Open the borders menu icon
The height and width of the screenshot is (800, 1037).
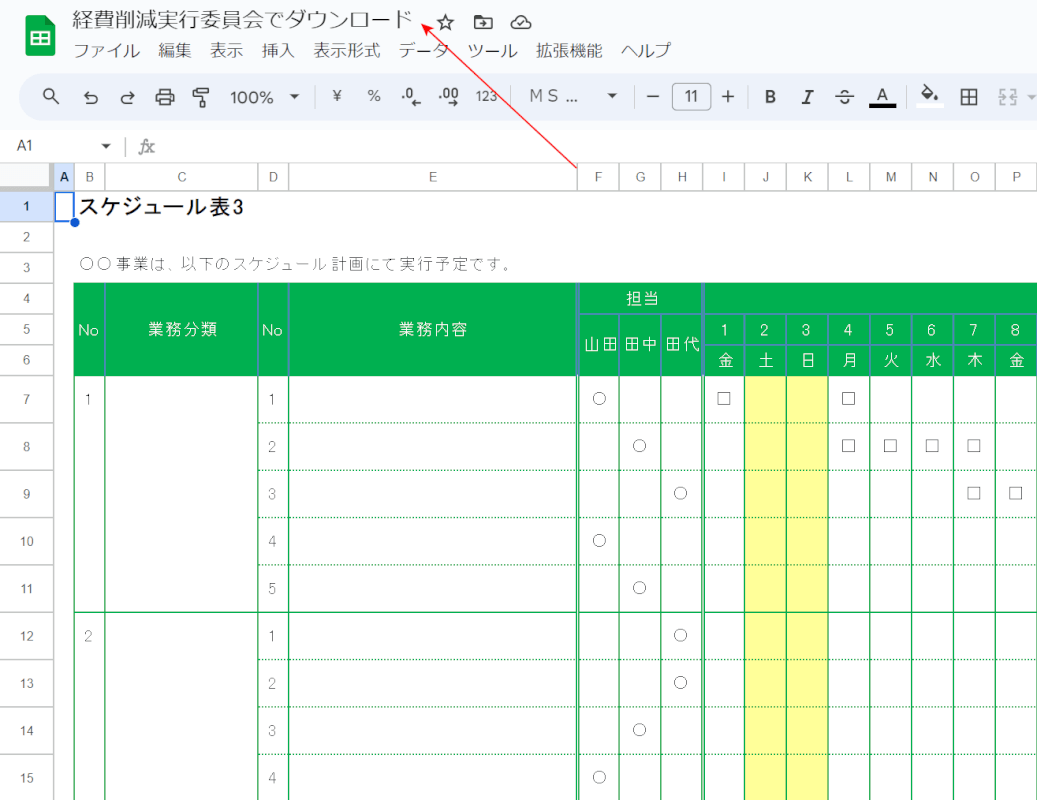pos(968,96)
